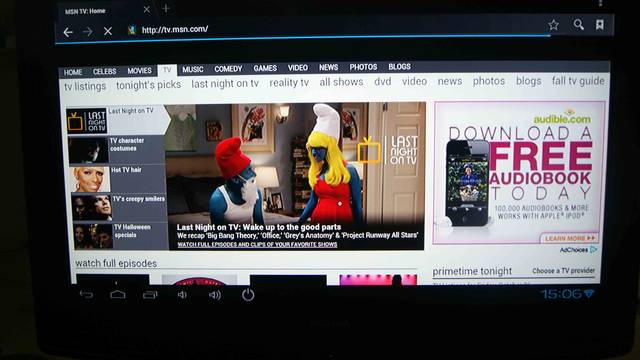Open the saved bookmarks icon
The image size is (640, 360).
[x=600, y=24]
